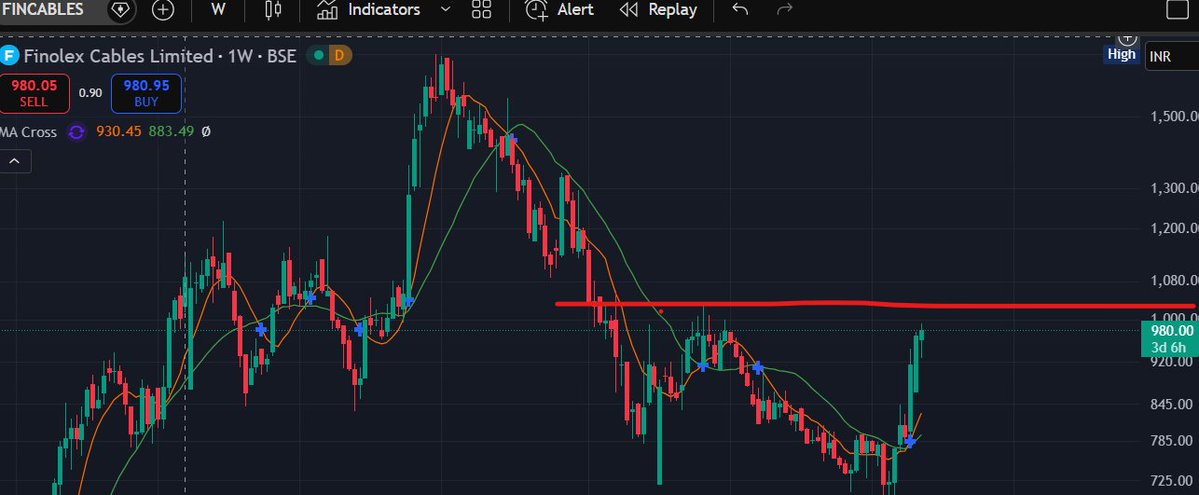The height and width of the screenshot is (495, 1199).
Task: Select the MA Cross indicator legend
Action: click(x=29, y=132)
